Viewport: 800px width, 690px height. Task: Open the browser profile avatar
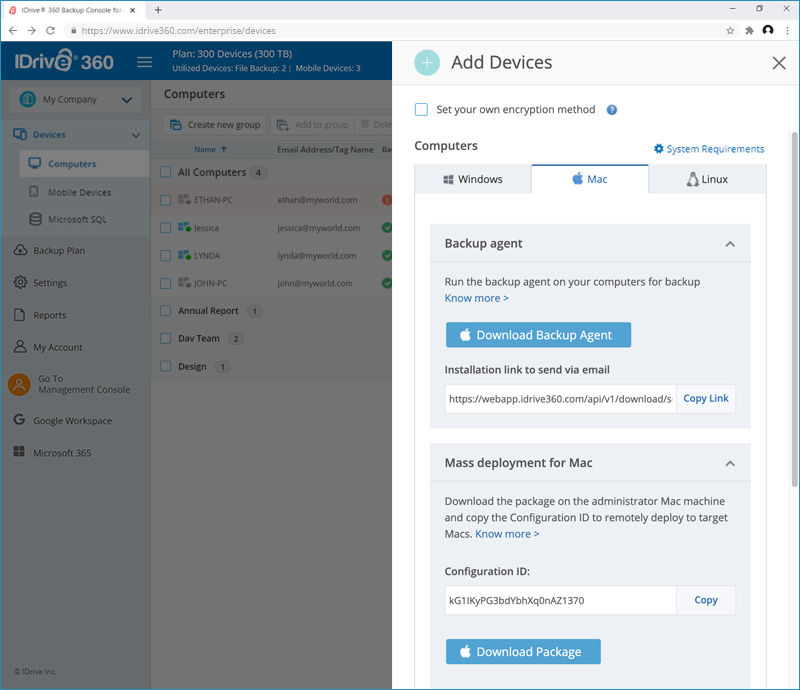(768, 31)
